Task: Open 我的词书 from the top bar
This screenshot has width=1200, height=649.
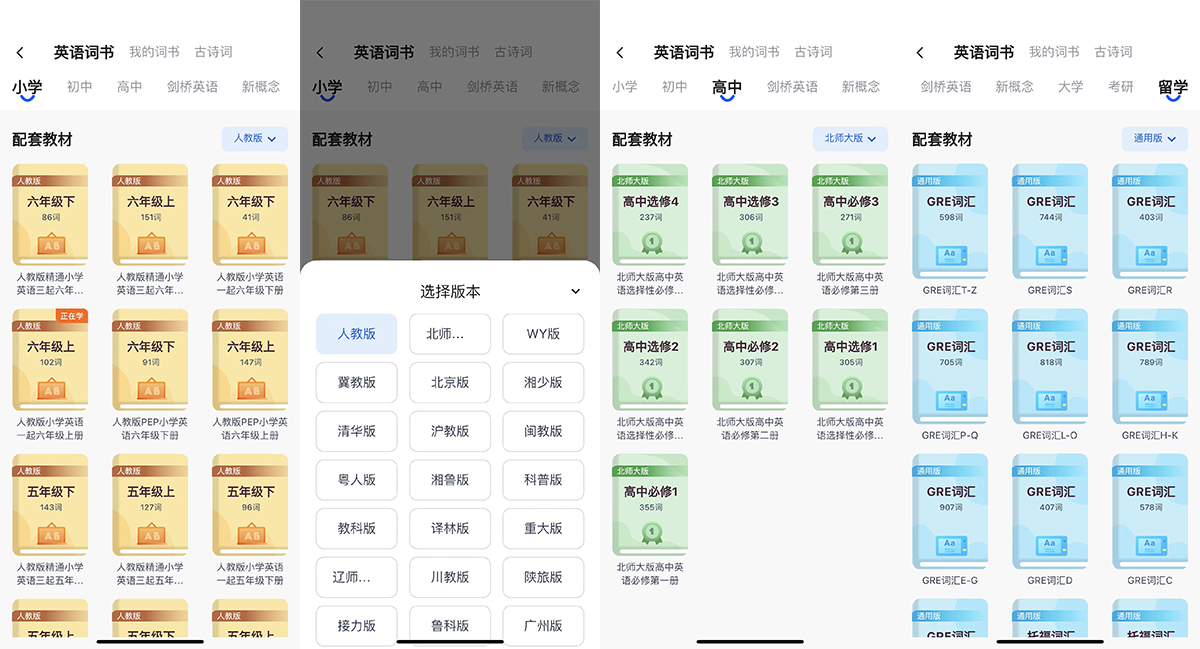Action: tap(153, 51)
